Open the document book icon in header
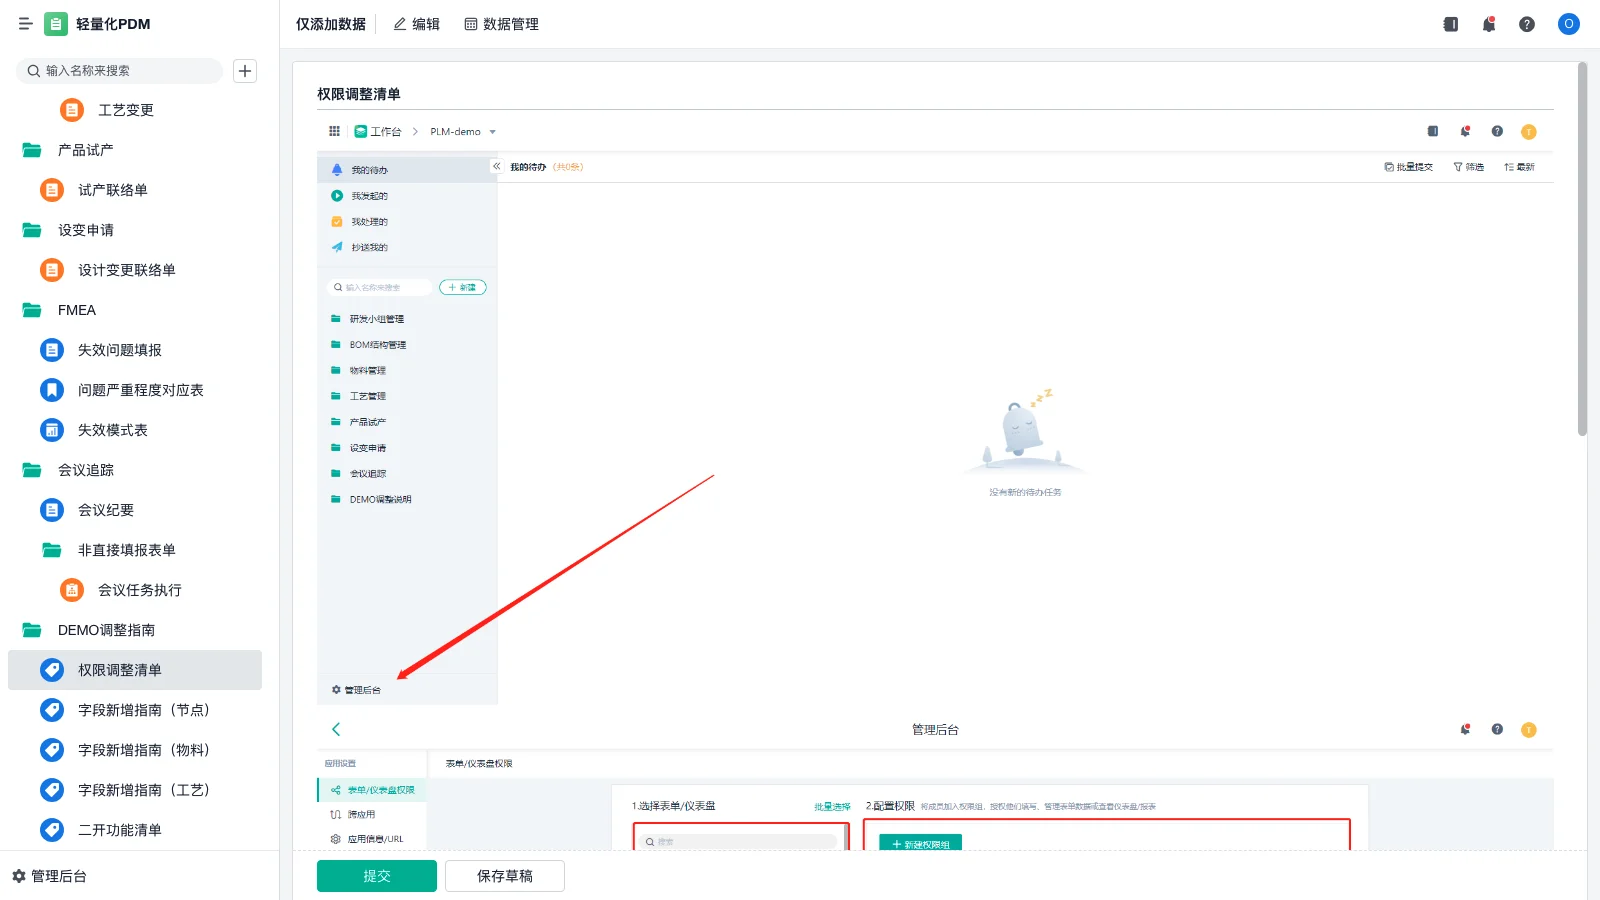The height and width of the screenshot is (900, 1600). tap(1450, 24)
